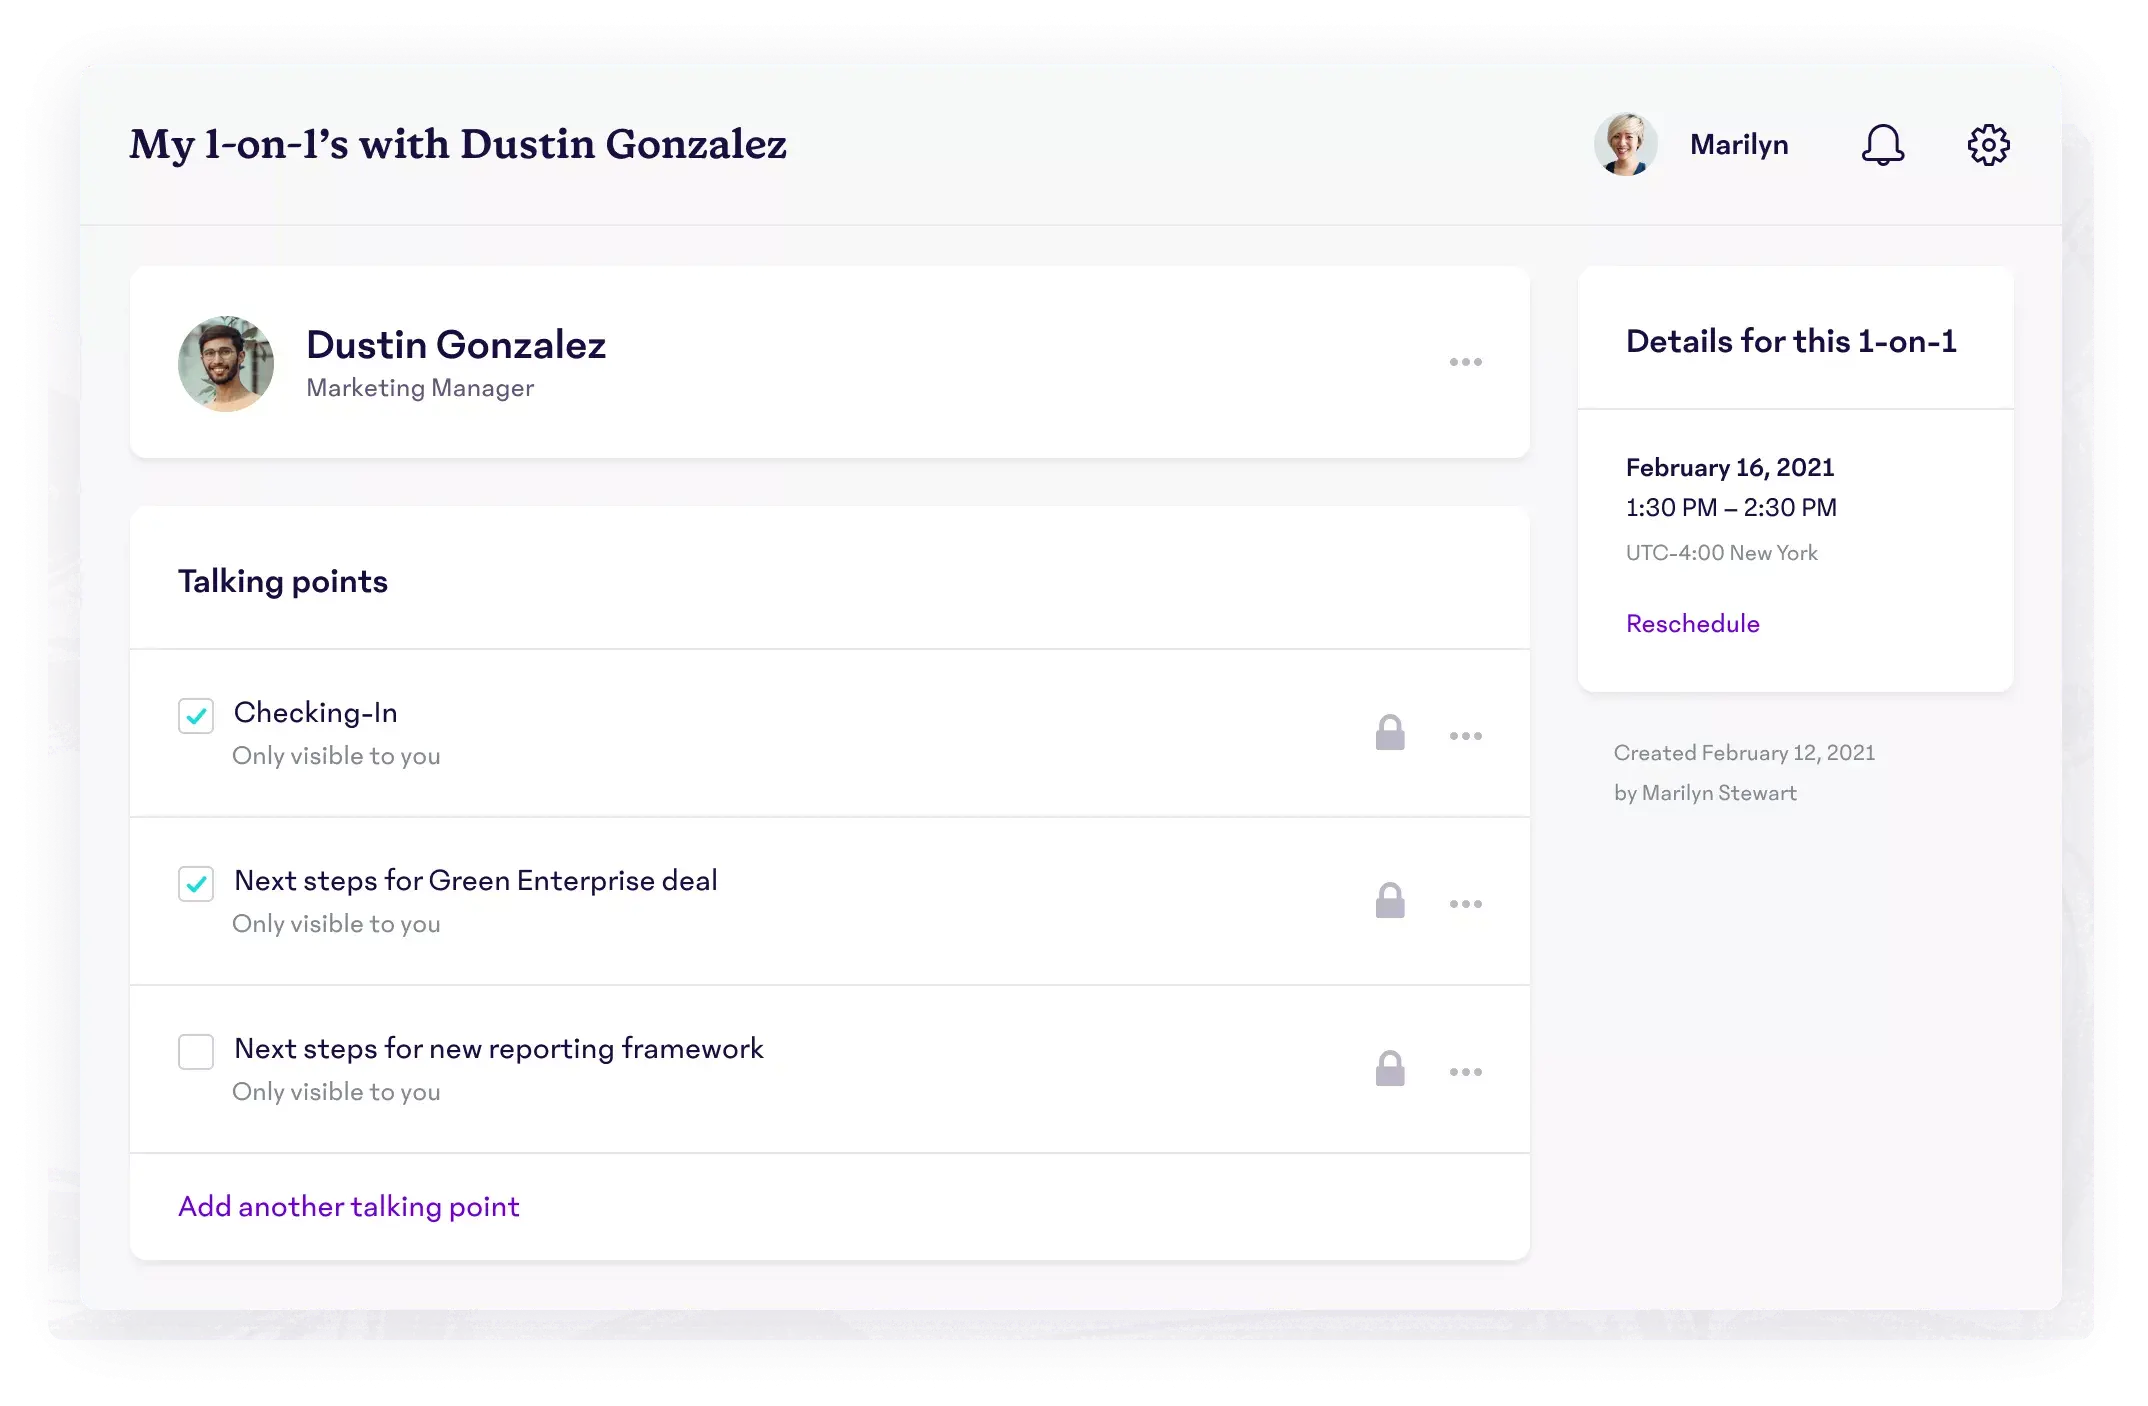Click the lock icon on Checking-In
Image resolution: width=2148 pixels, height=1406 pixels.
point(1390,733)
